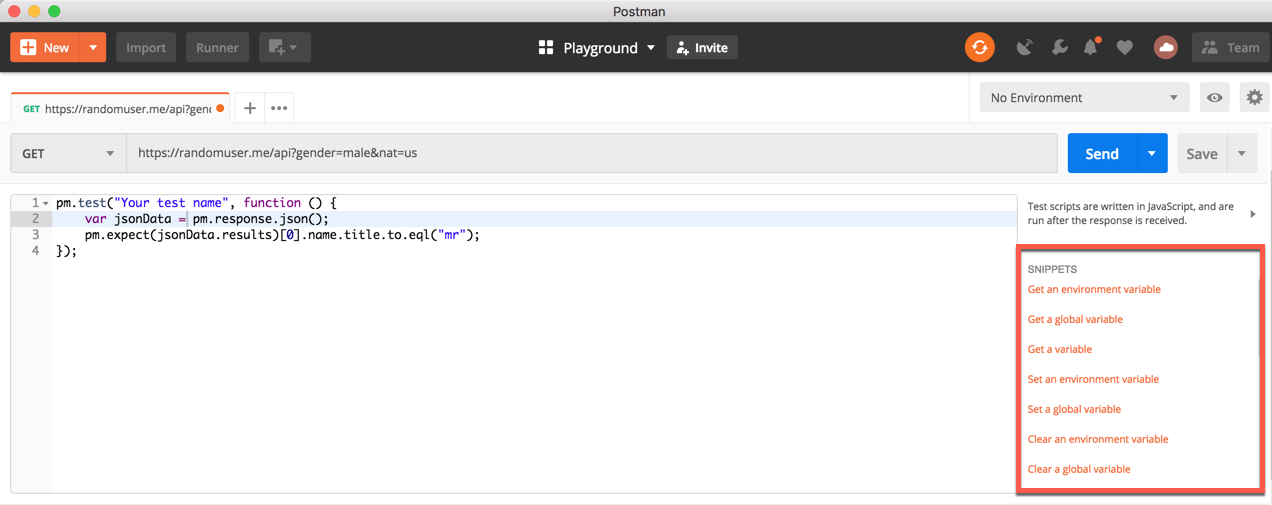Click the Team button

[1230, 47]
